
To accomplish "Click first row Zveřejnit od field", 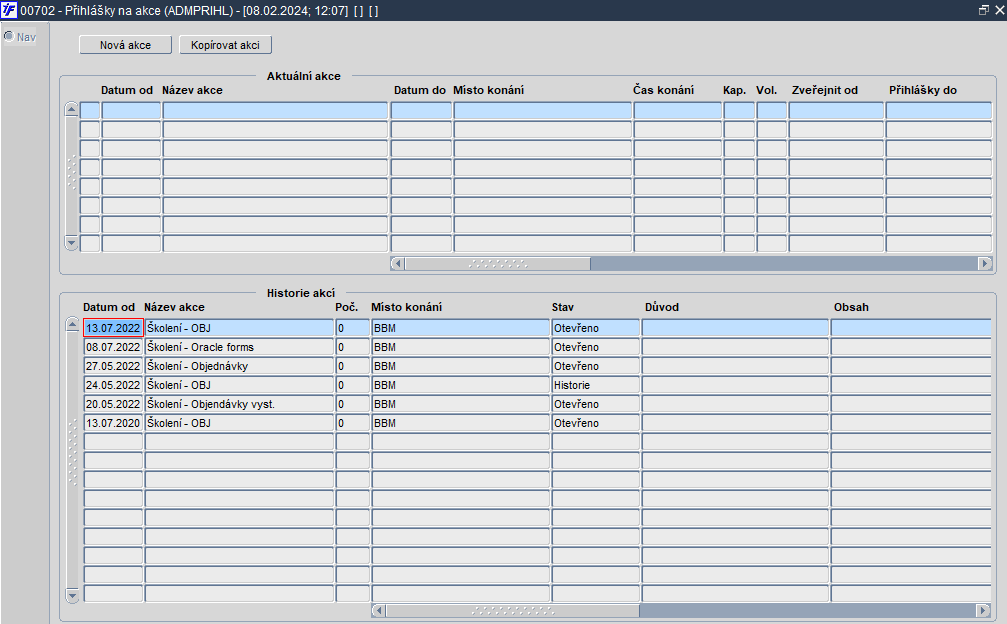I will point(836,110).
